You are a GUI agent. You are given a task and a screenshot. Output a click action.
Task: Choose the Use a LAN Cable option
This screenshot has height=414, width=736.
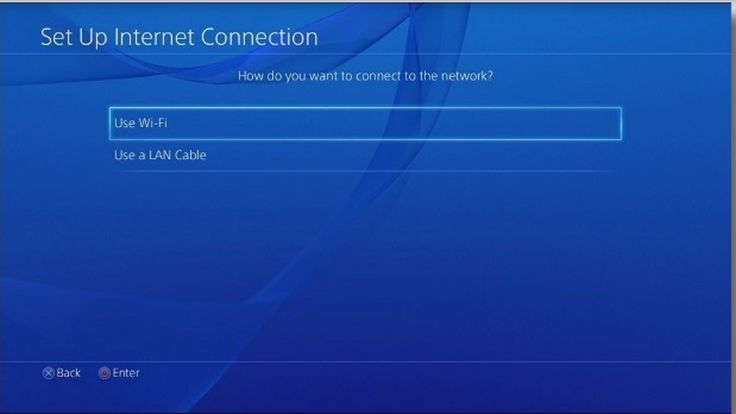click(365, 155)
